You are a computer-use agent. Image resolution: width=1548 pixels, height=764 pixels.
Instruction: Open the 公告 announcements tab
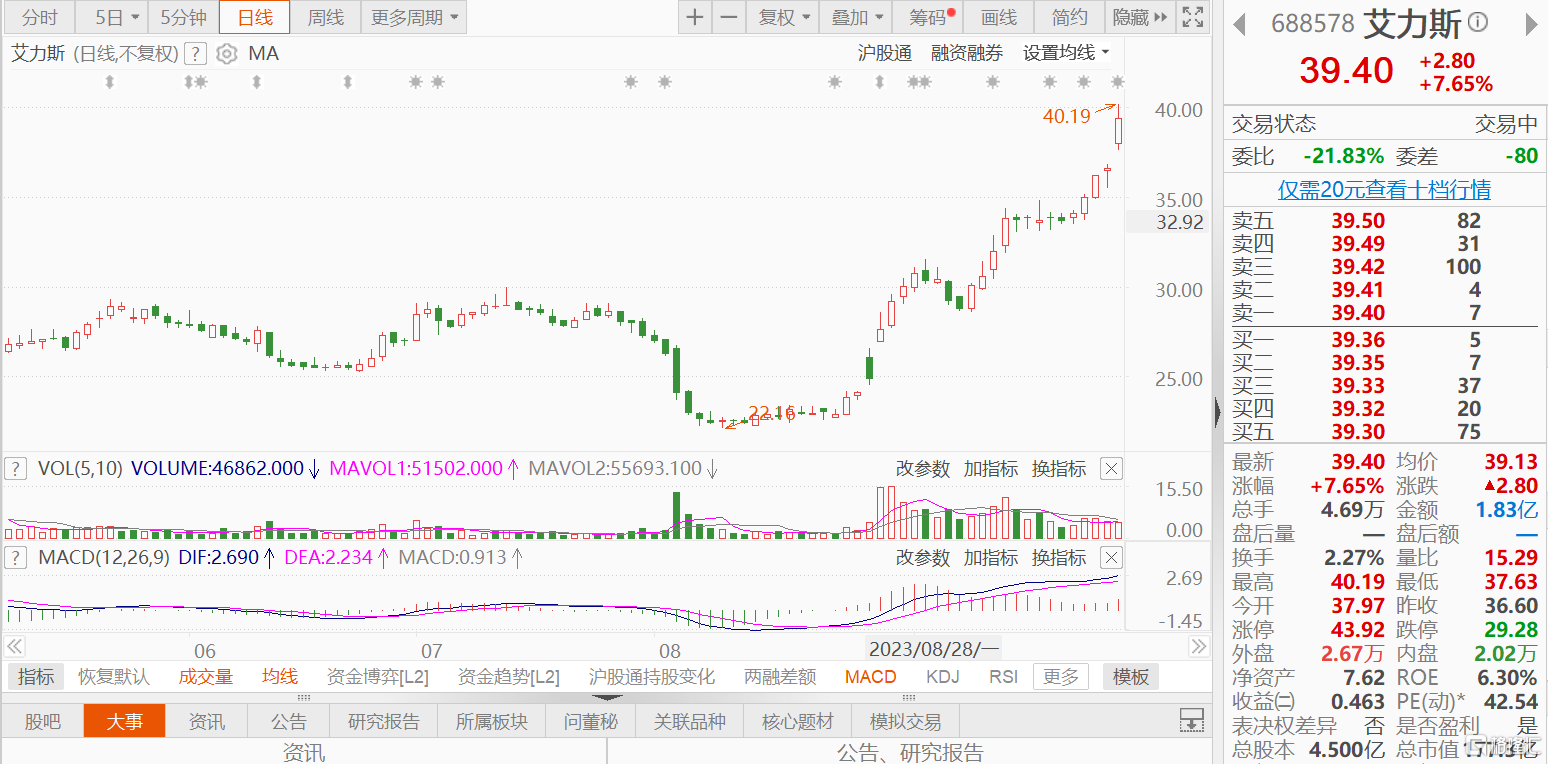[289, 721]
